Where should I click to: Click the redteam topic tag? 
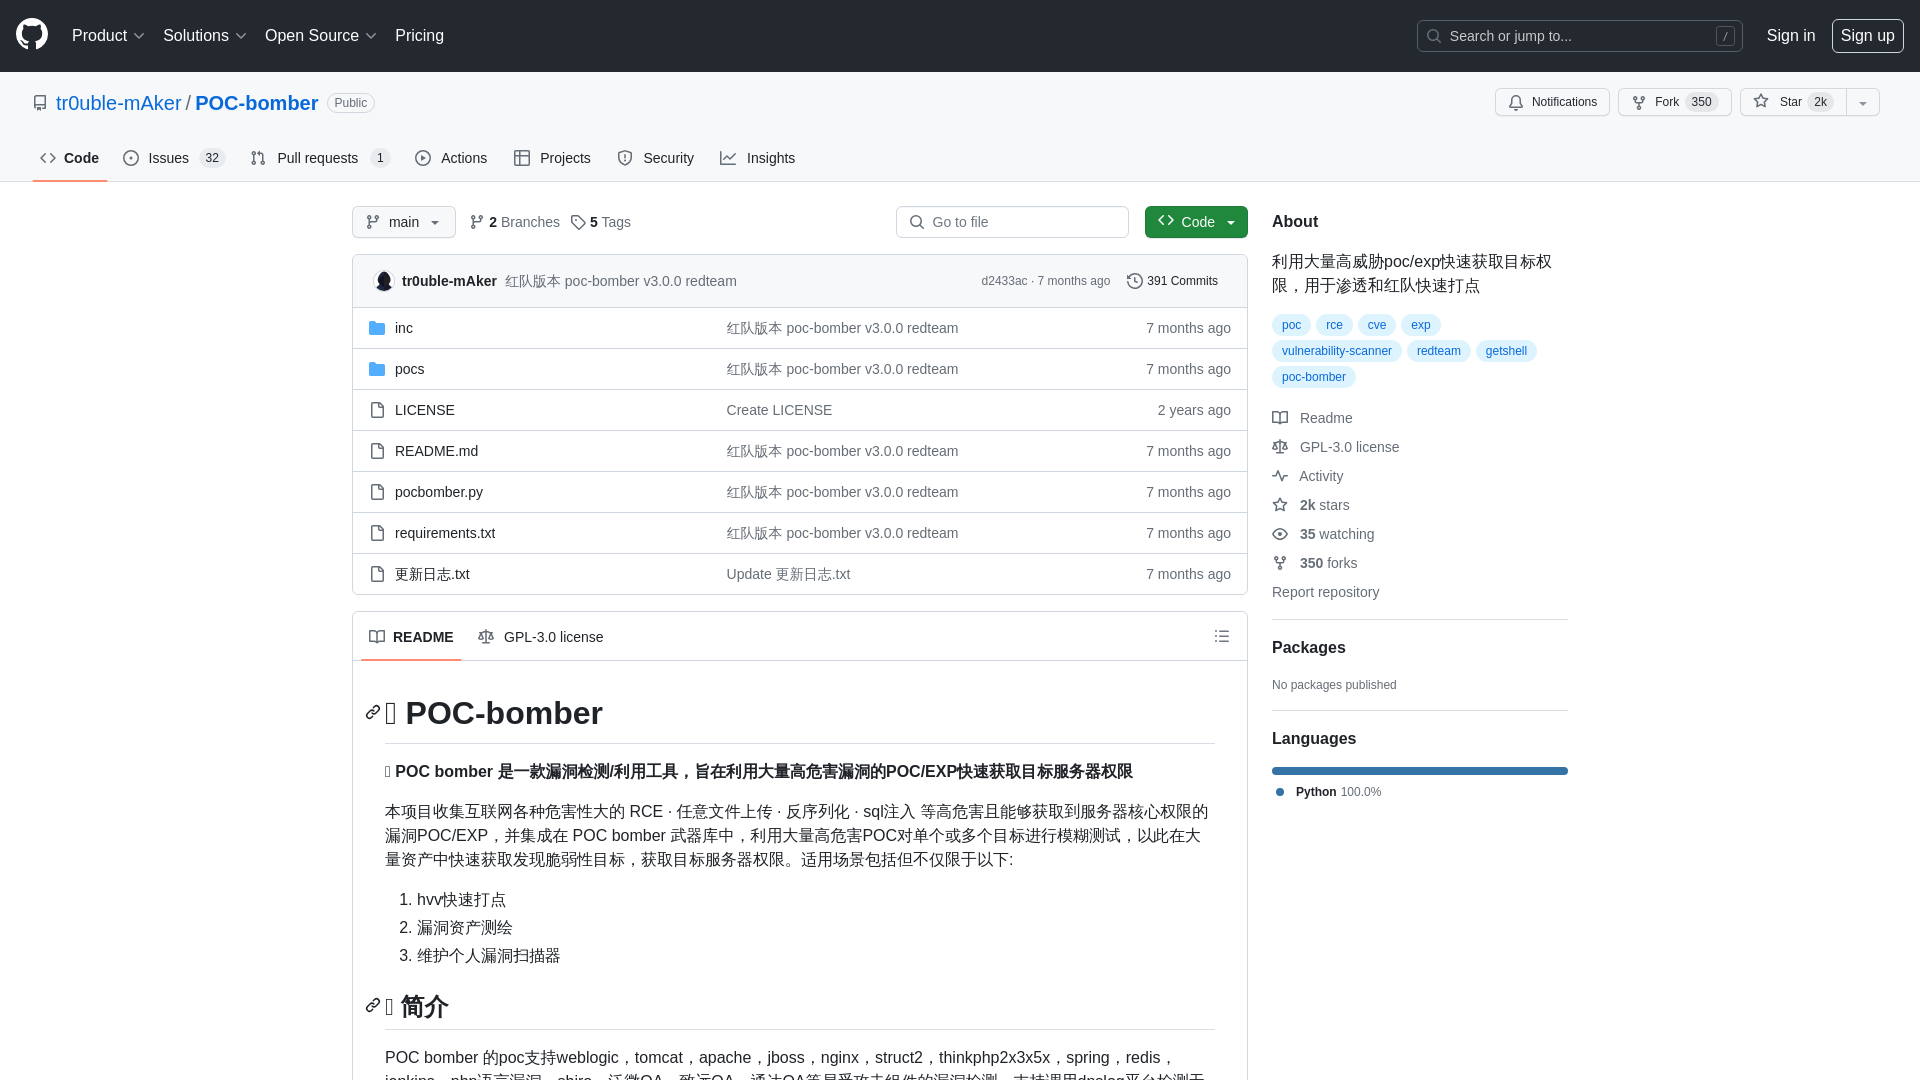coord(1438,351)
